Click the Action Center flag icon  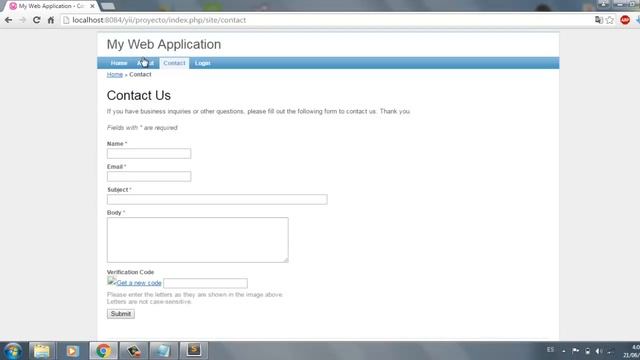click(x=576, y=351)
